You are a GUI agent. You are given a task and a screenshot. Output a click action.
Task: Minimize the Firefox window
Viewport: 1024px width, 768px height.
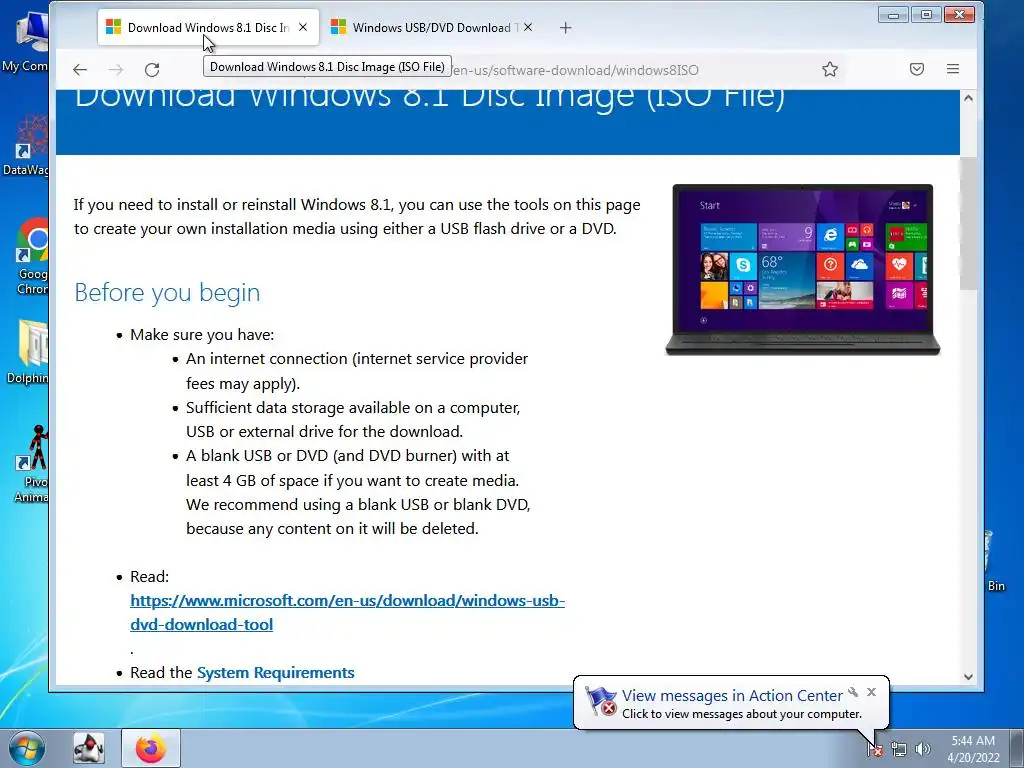[x=893, y=14]
